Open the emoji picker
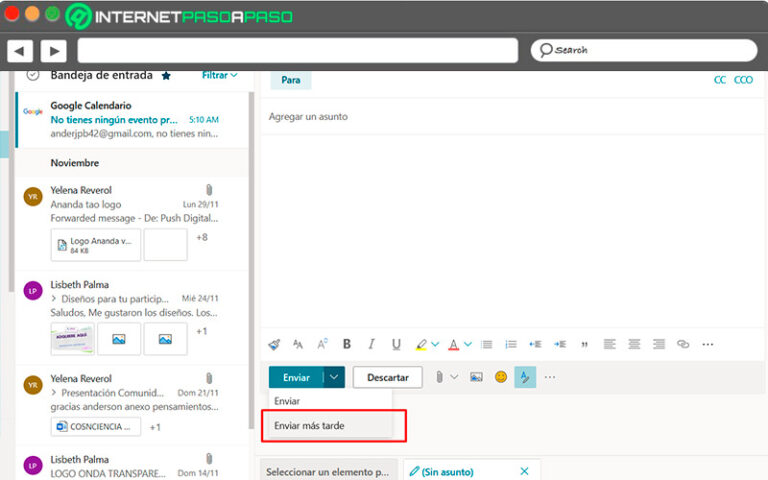This screenshot has height=480, width=768. coord(501,377)
